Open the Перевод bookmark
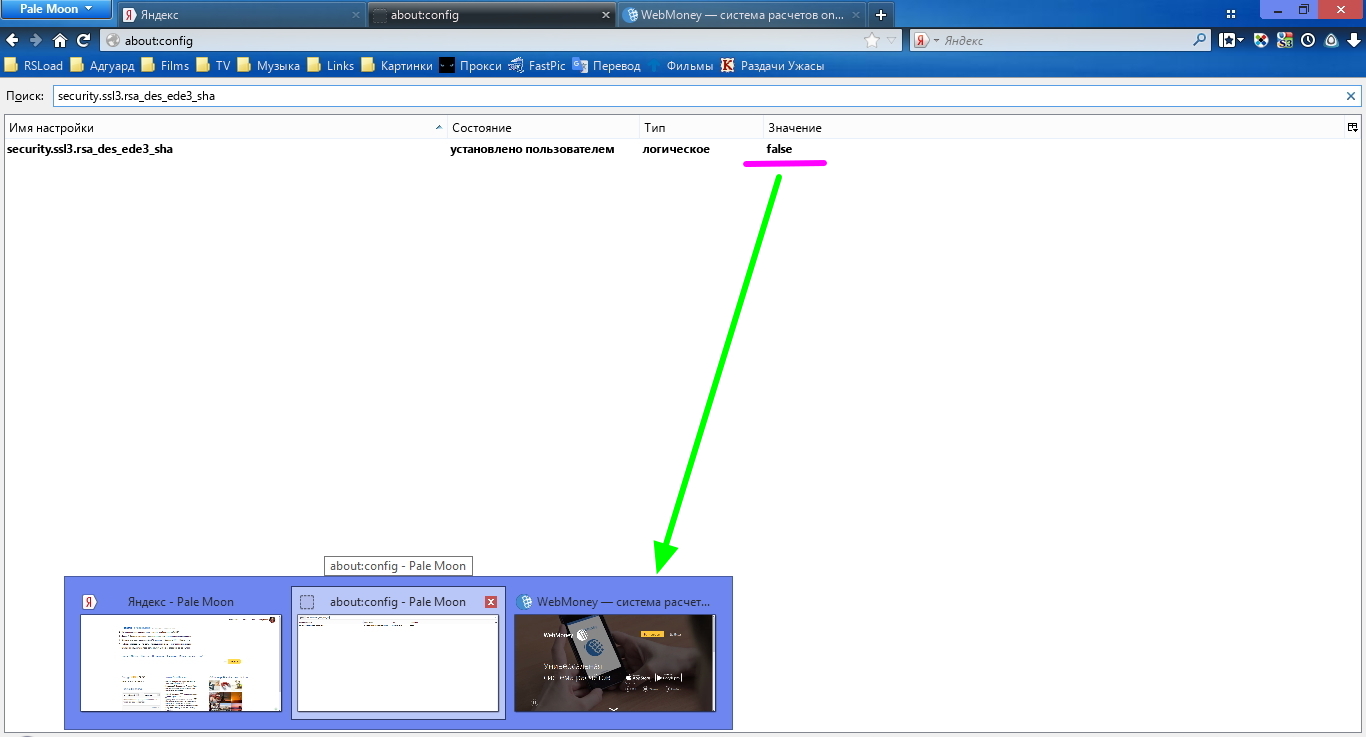1366x737 pixels. pyautogui.click(x=607, y=66)
